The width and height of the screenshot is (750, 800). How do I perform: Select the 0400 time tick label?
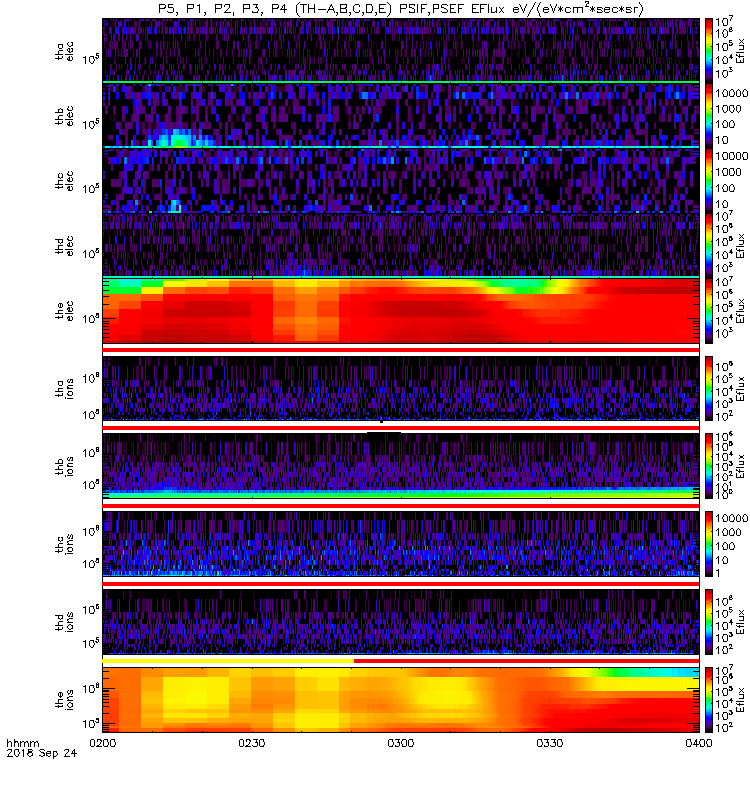(x=698, y=743)
